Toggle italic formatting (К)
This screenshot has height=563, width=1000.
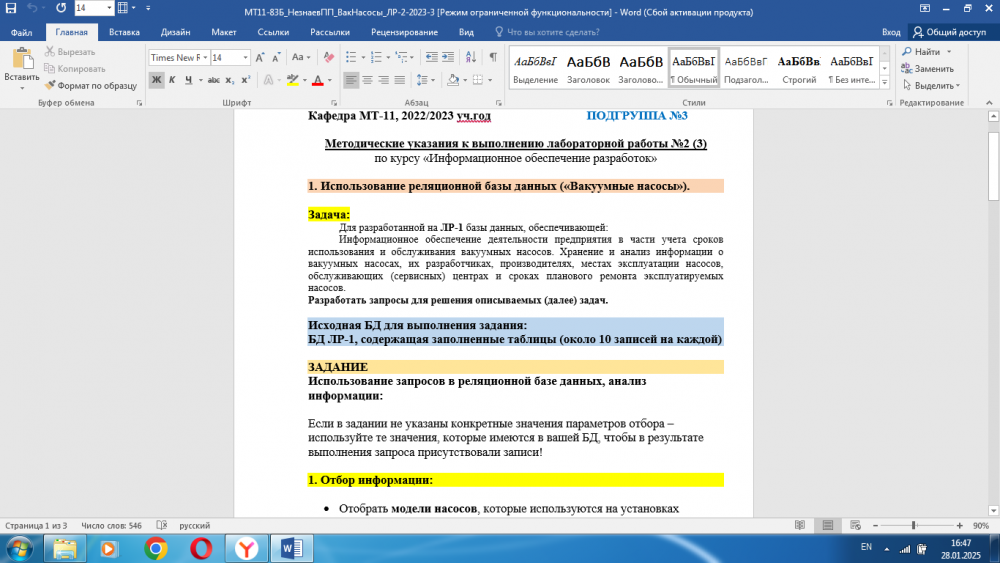click(174, 80)
